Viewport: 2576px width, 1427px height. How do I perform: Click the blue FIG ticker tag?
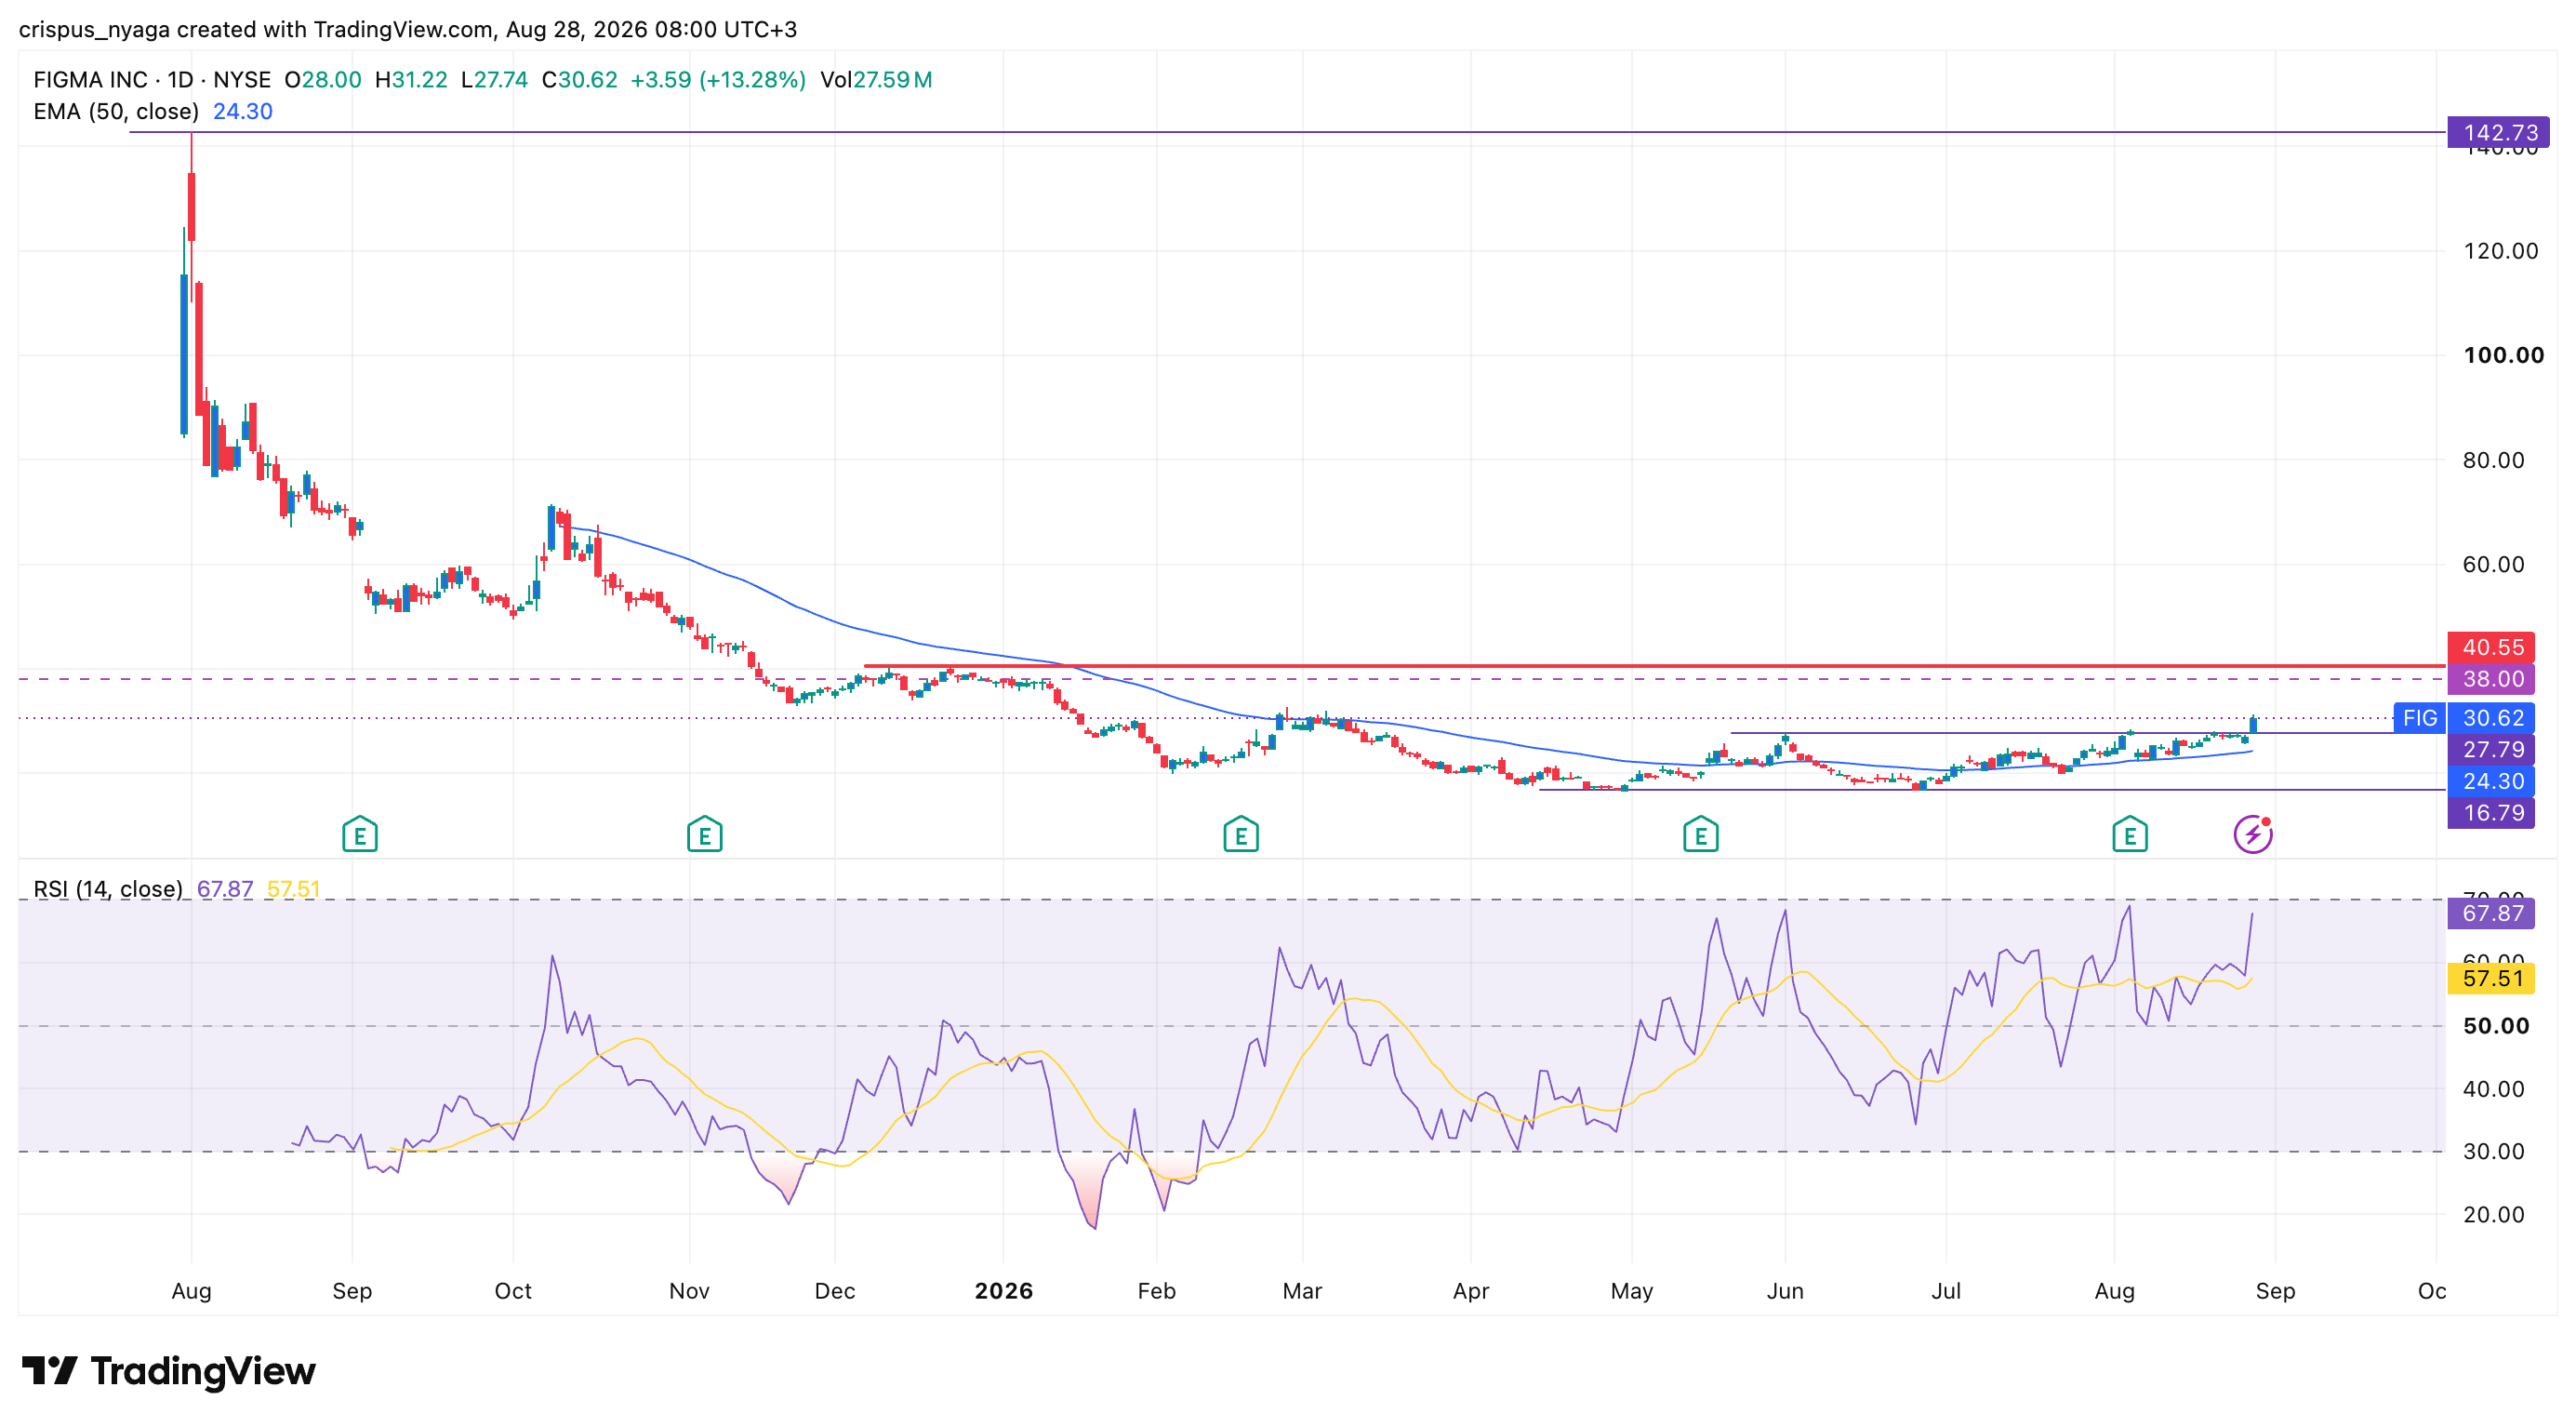(x=2420, y=718)
